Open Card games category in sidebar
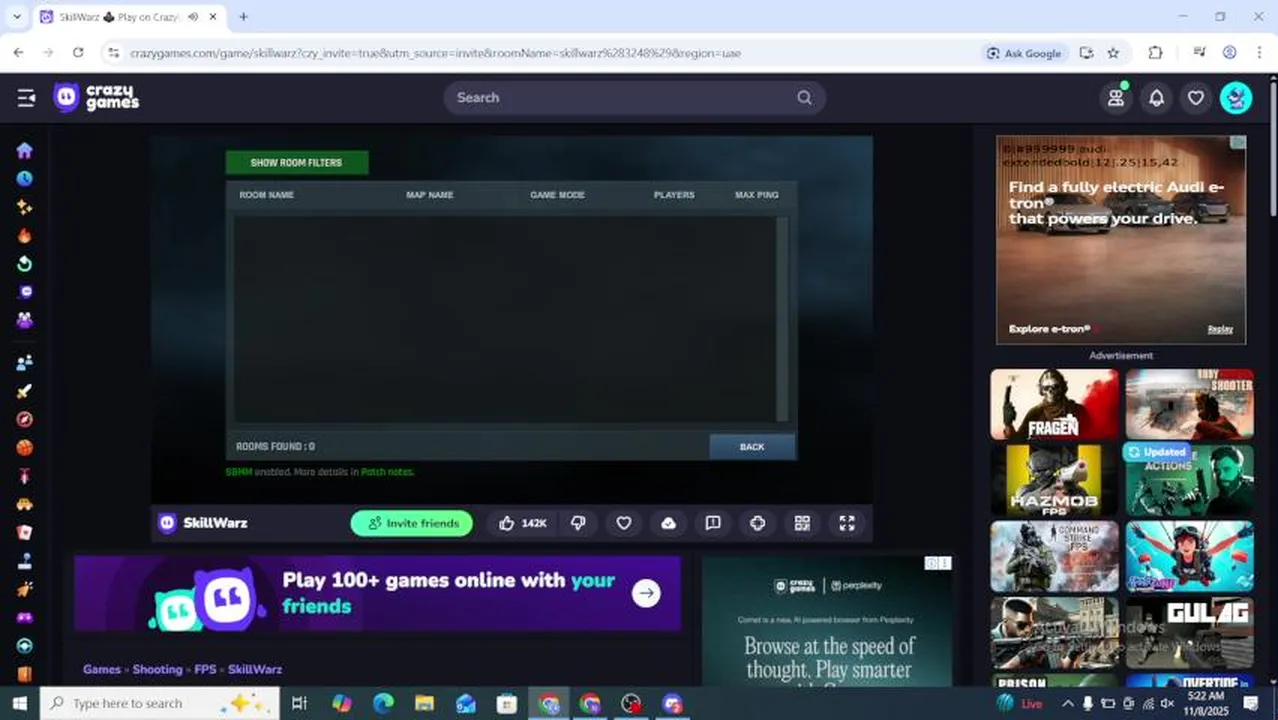 click(x=25, y=533)
